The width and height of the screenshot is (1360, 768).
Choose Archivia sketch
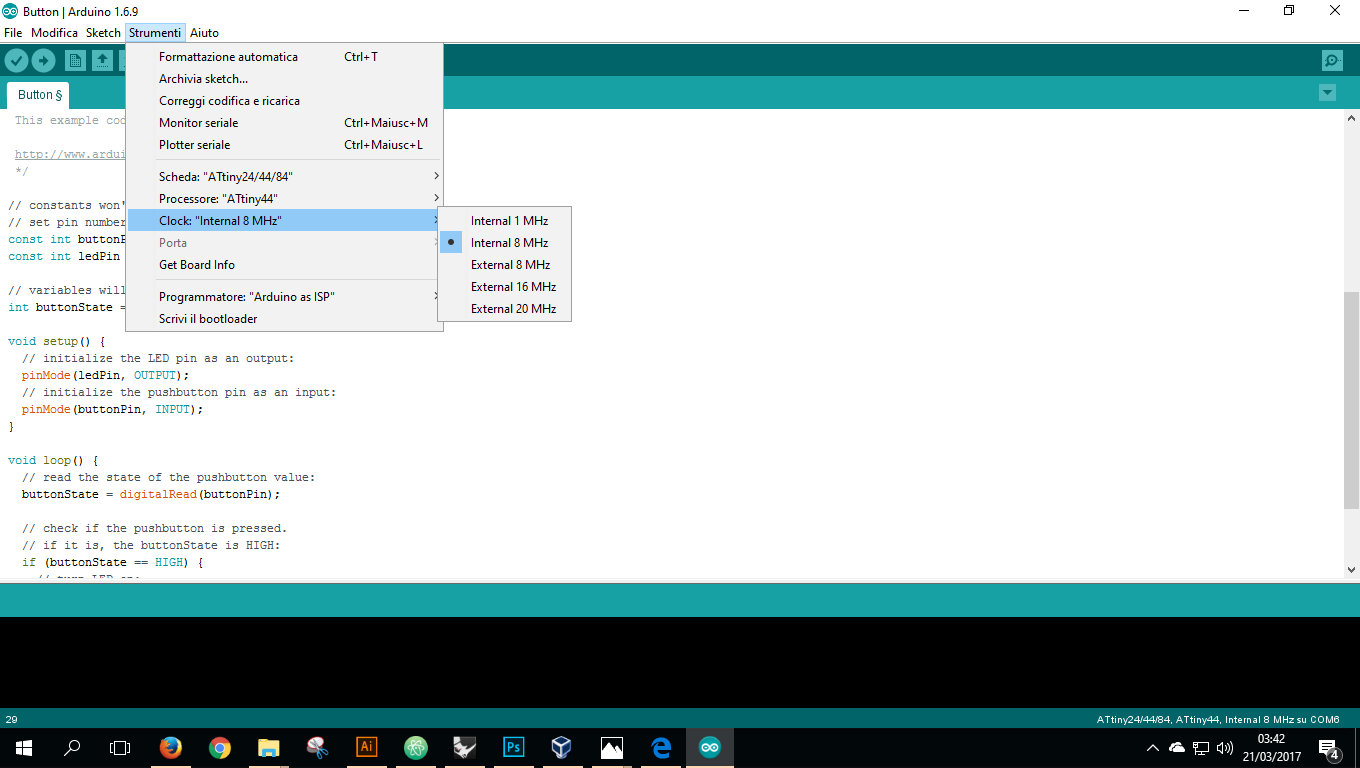[x=284, y=79]
